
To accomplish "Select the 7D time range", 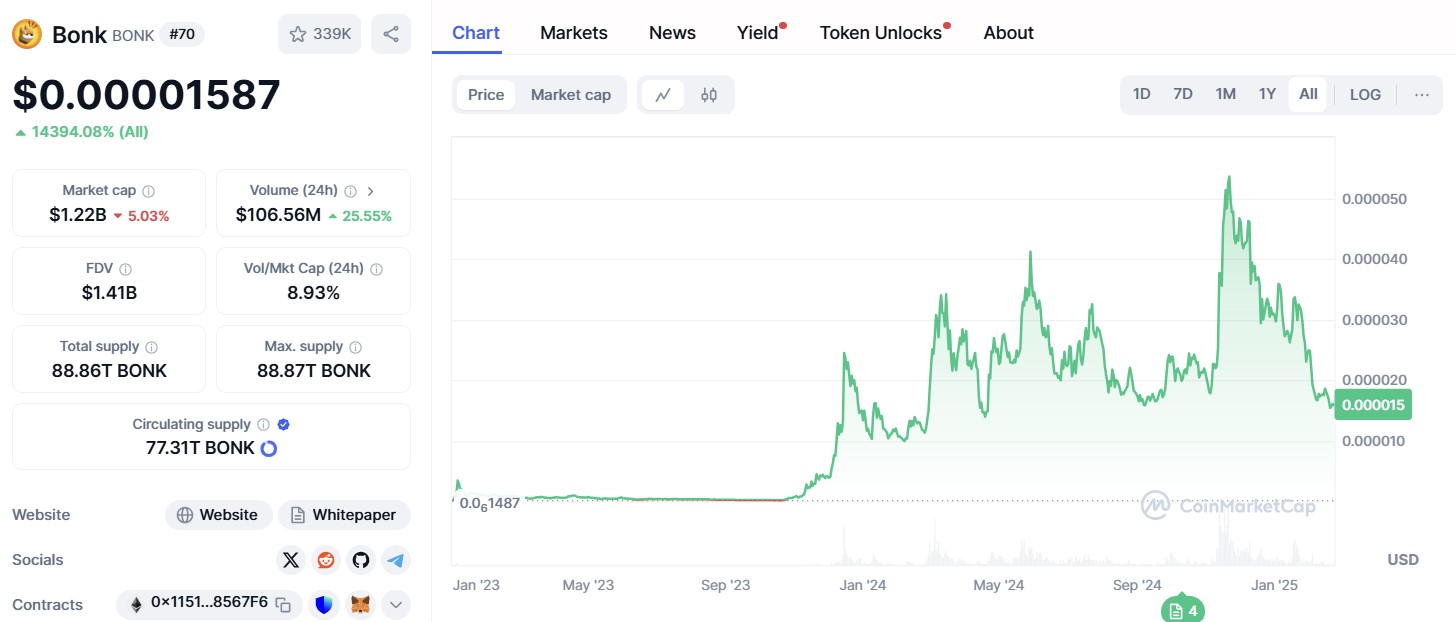I will coord(1183,94).
